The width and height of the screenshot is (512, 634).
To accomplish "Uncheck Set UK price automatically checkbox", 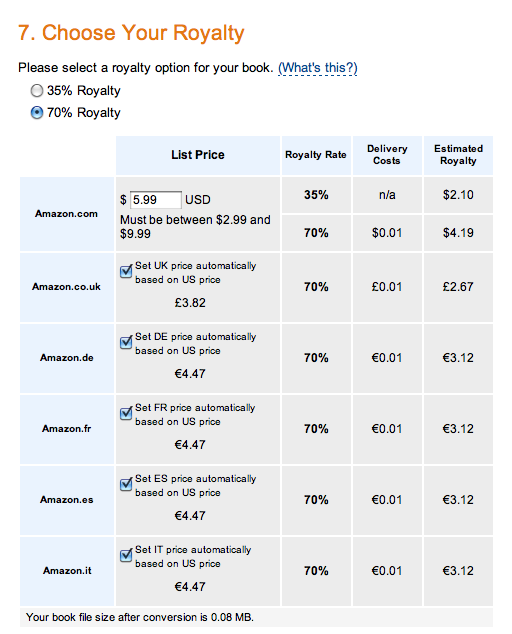I will [x=126, y=271].
